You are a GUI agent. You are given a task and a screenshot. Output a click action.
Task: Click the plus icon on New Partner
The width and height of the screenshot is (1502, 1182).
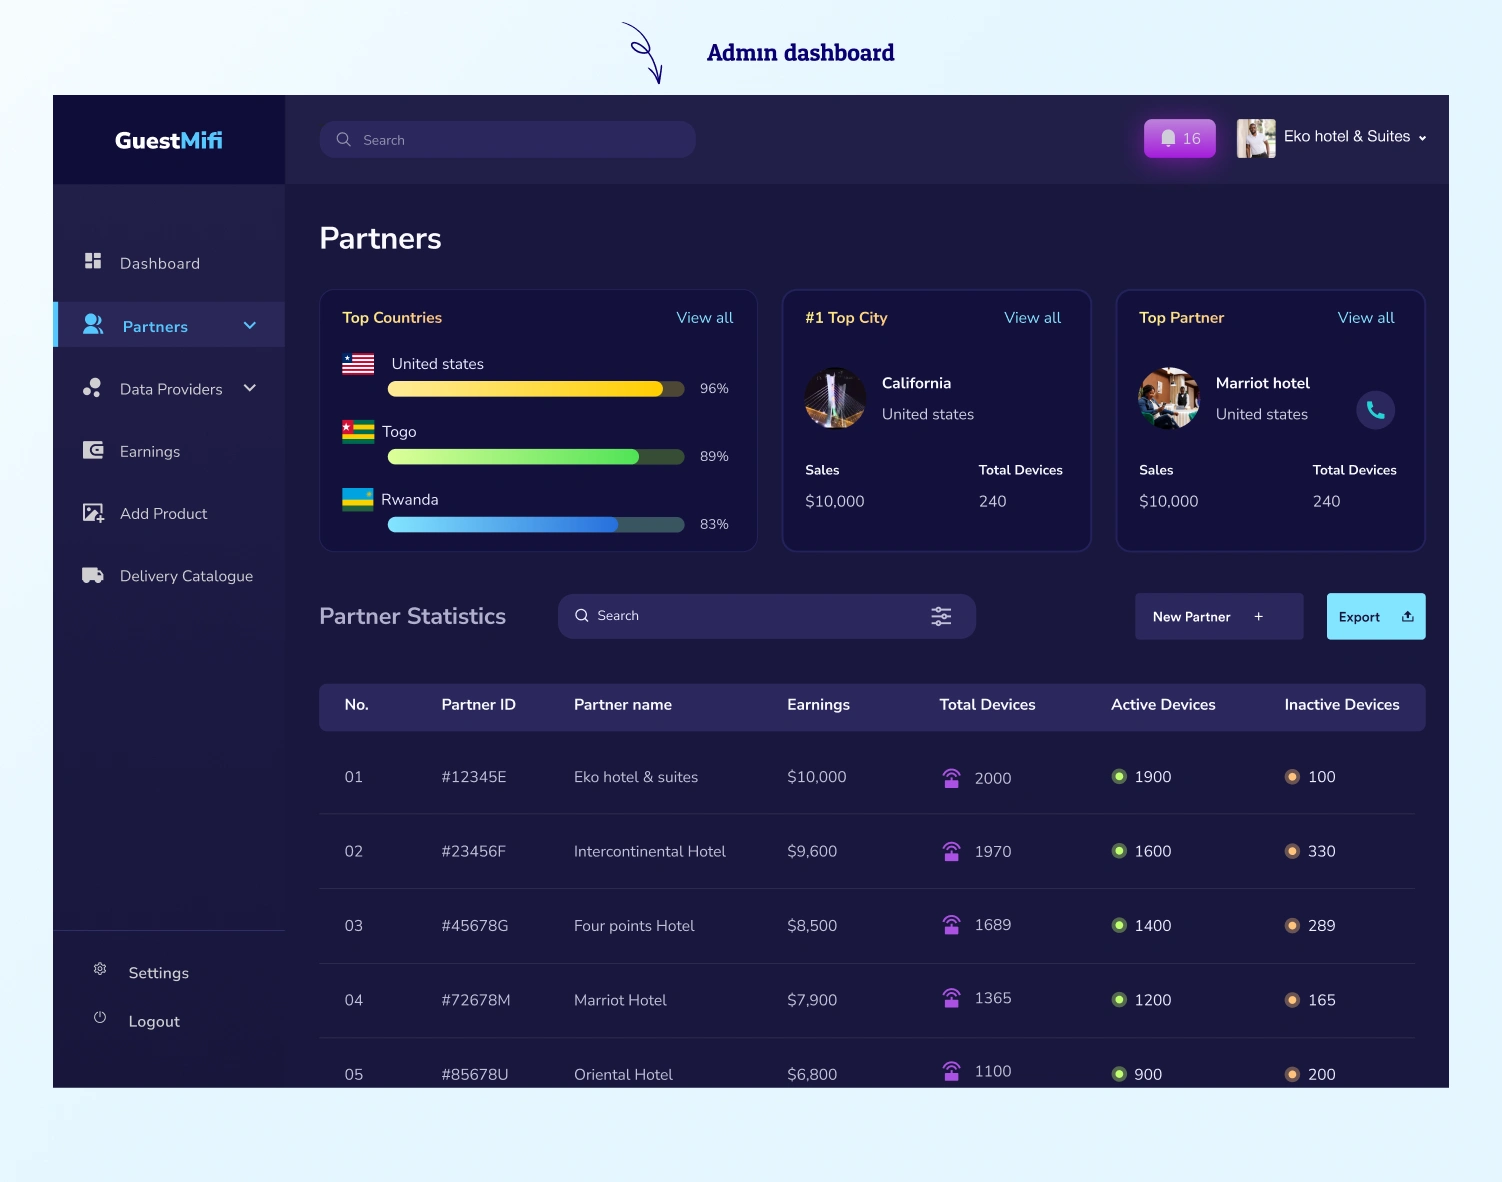(x=1259, y=617)
